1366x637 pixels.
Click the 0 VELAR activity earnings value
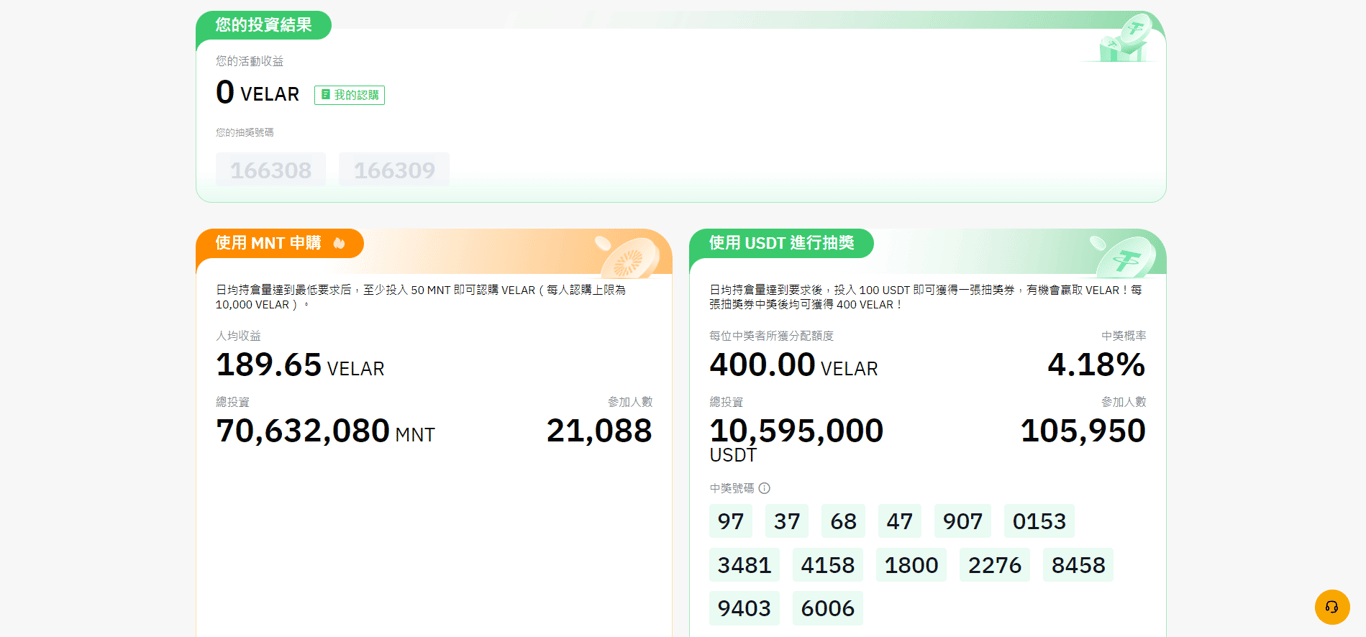point(258,93)
